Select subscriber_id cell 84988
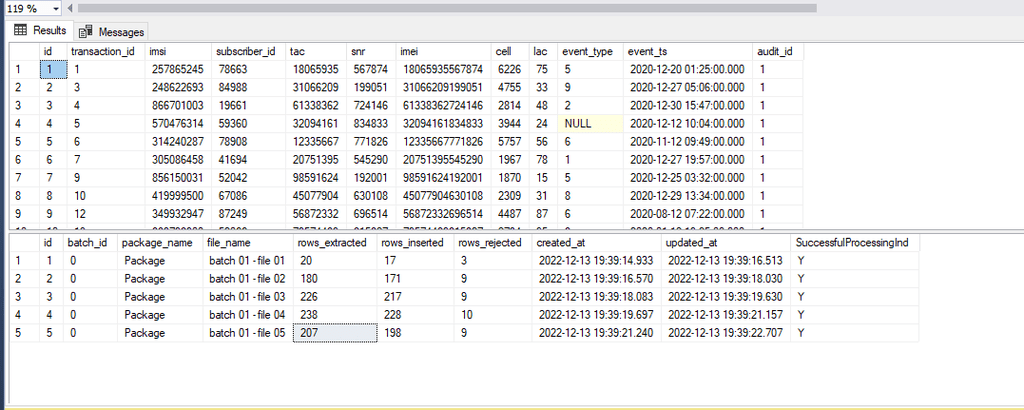The width and height of the screenshot is (1024, 410). pos(249,87)
